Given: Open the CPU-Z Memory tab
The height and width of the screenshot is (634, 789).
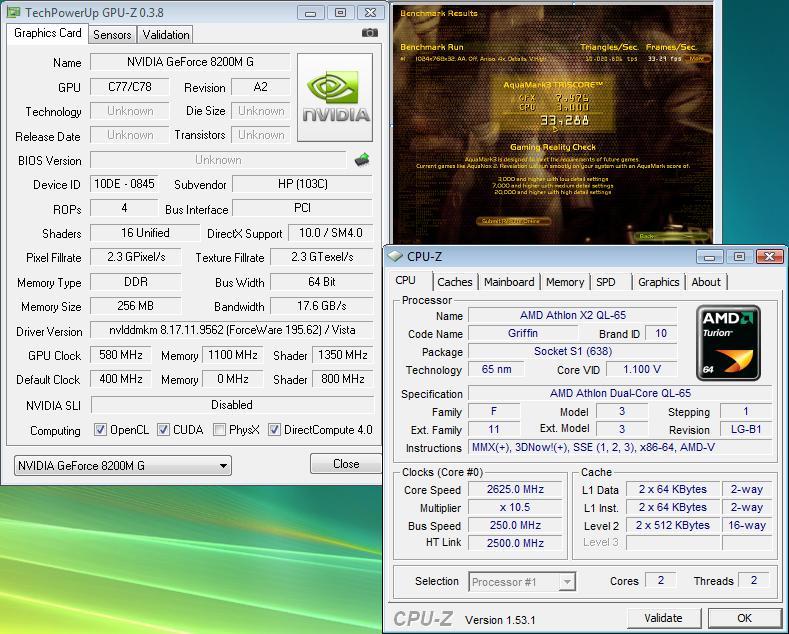Looking at the screenshot, I should tap(565, 282).
